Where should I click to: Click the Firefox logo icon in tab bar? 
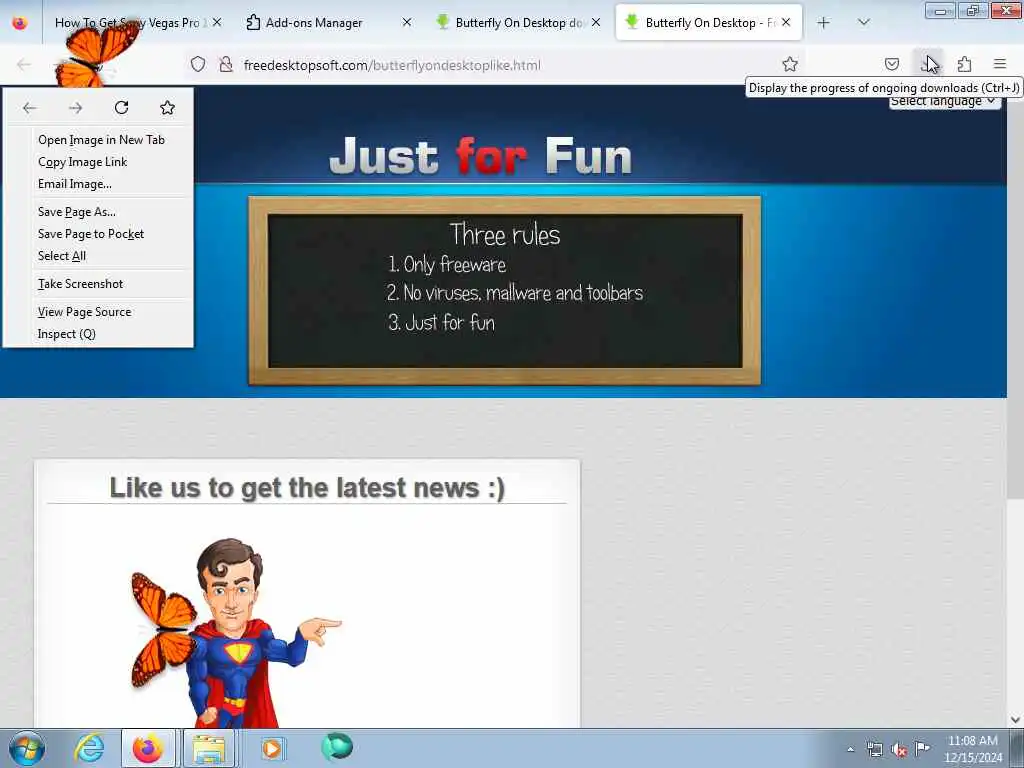(x=20, y=23)
